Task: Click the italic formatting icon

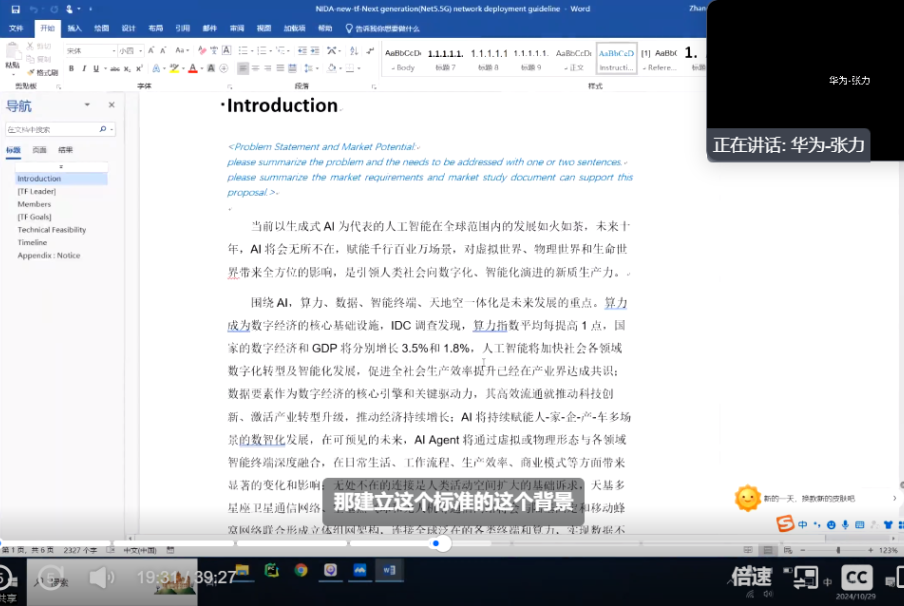Action: click(84, 69)
